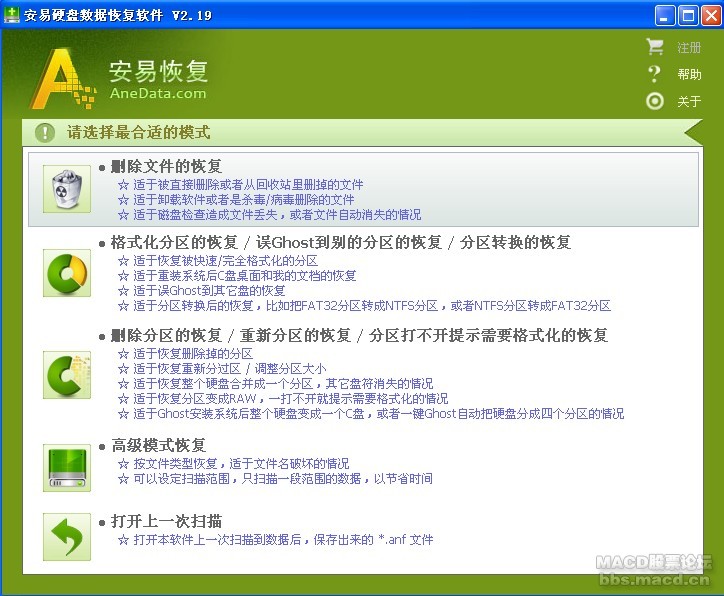This screenshot has height=596, width=724.
Task: Select 高级模式恢复 mode heading
Action: click(x=158, y=445)
